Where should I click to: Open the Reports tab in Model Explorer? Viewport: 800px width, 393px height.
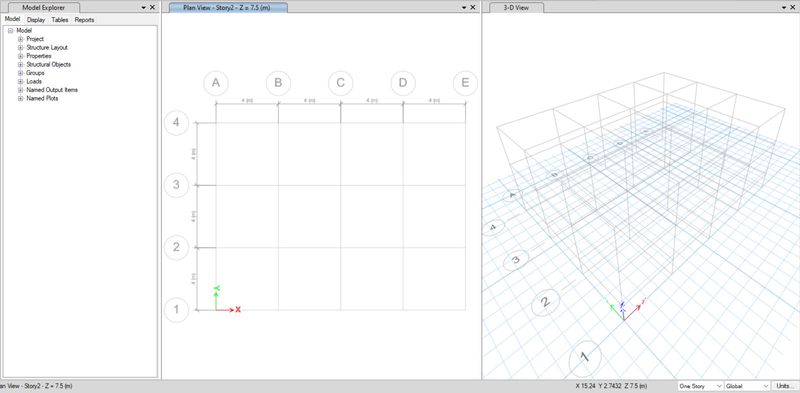tap(84, 20)
